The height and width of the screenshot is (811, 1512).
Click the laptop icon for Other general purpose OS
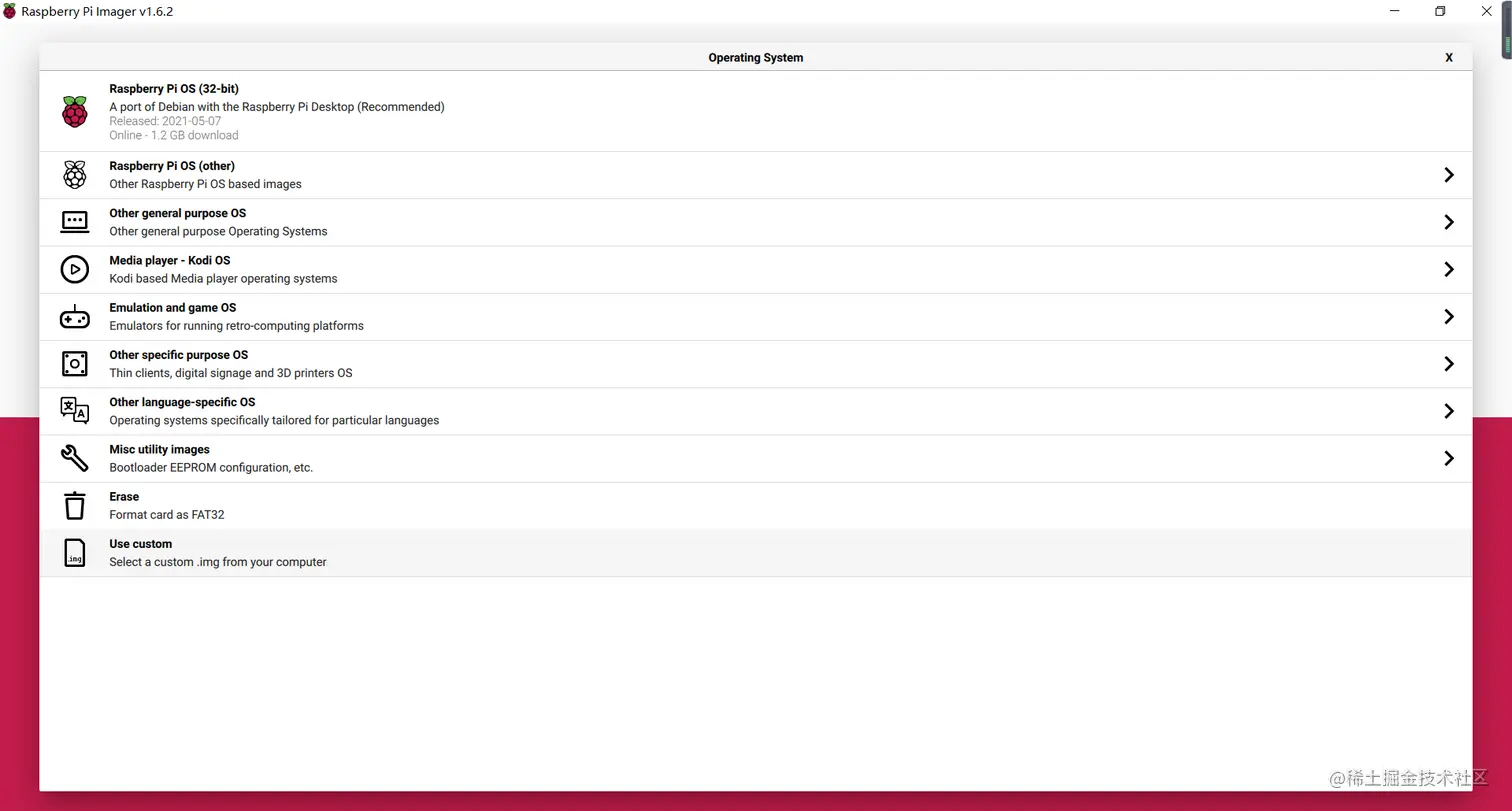click(74, 222)
